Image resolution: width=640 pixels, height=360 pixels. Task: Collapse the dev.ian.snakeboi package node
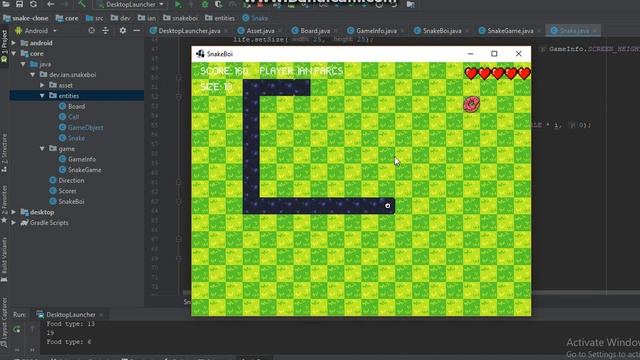[33, 75]
